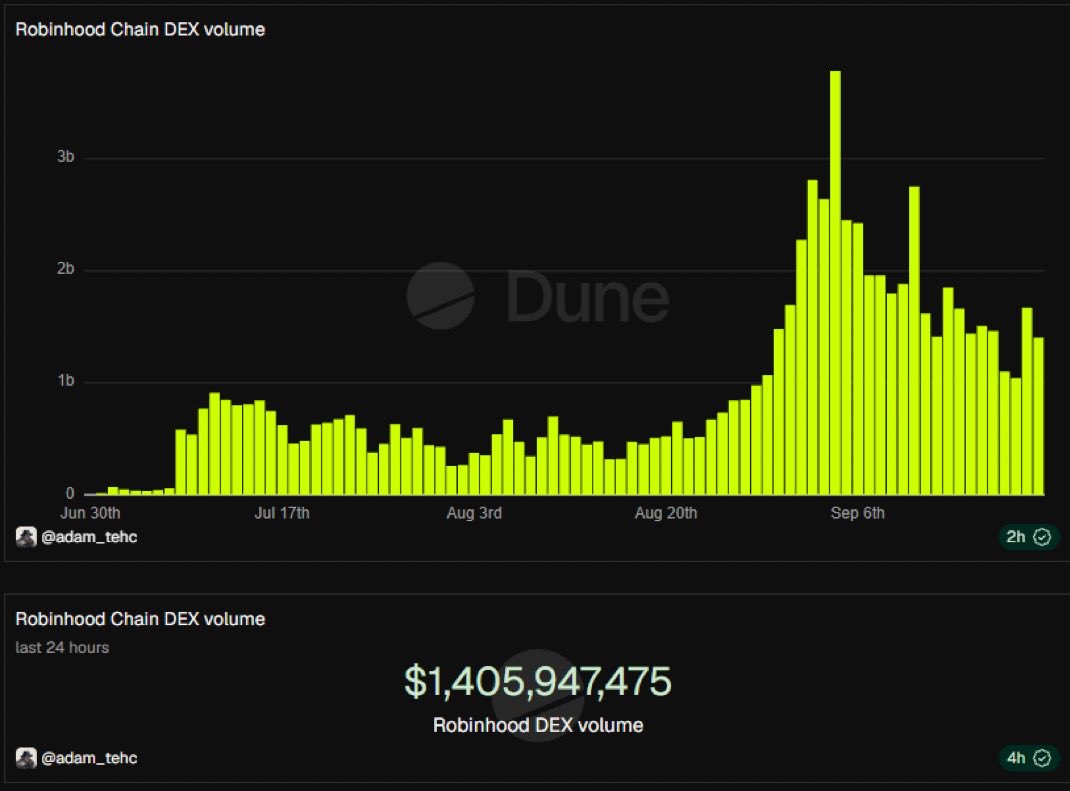Click the counter panel title Robinhood Chain DEX volume
The height and width of the screenshot is (791, 1070).
tap(140, 619)
